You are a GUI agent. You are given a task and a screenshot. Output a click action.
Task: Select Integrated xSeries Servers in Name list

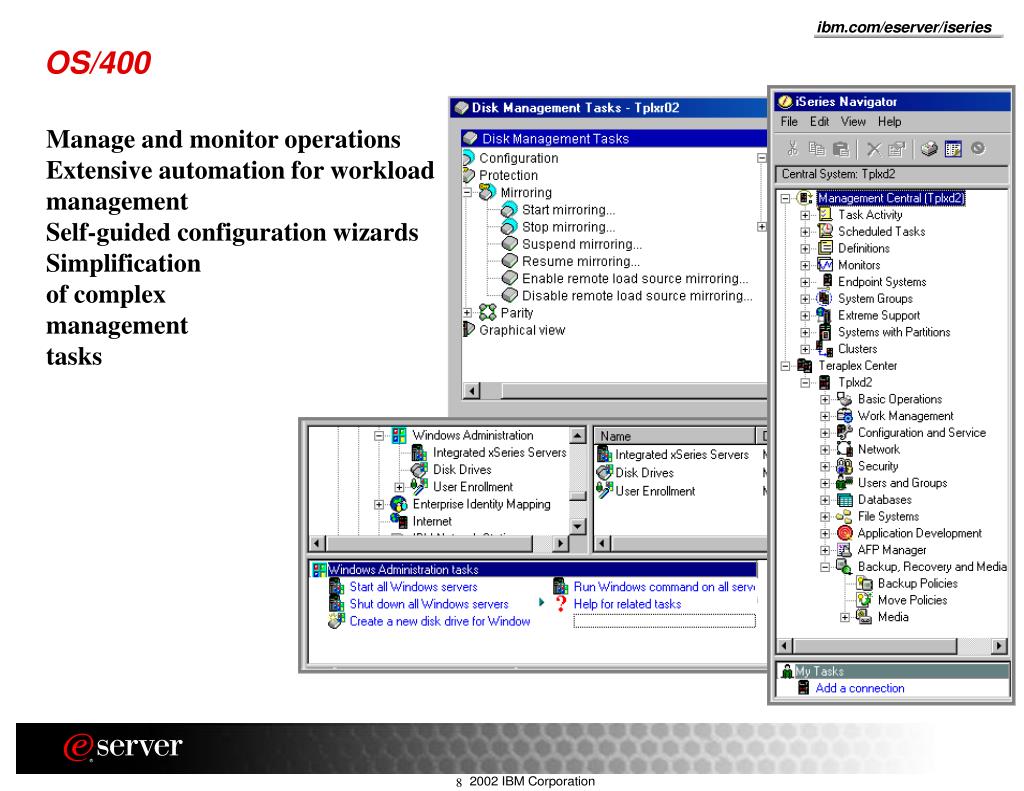point(682,454)
